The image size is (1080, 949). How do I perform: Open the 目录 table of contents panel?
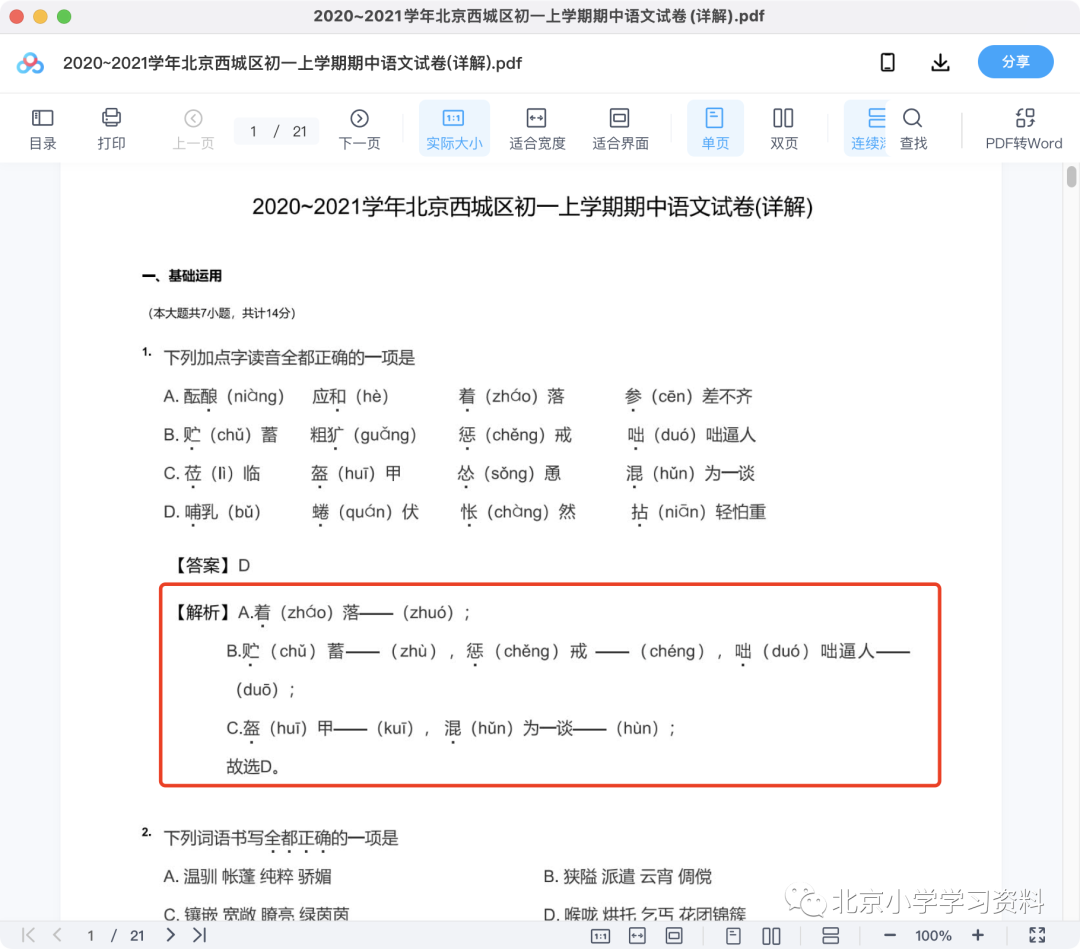pyautogui.click(x=43, y=129)
